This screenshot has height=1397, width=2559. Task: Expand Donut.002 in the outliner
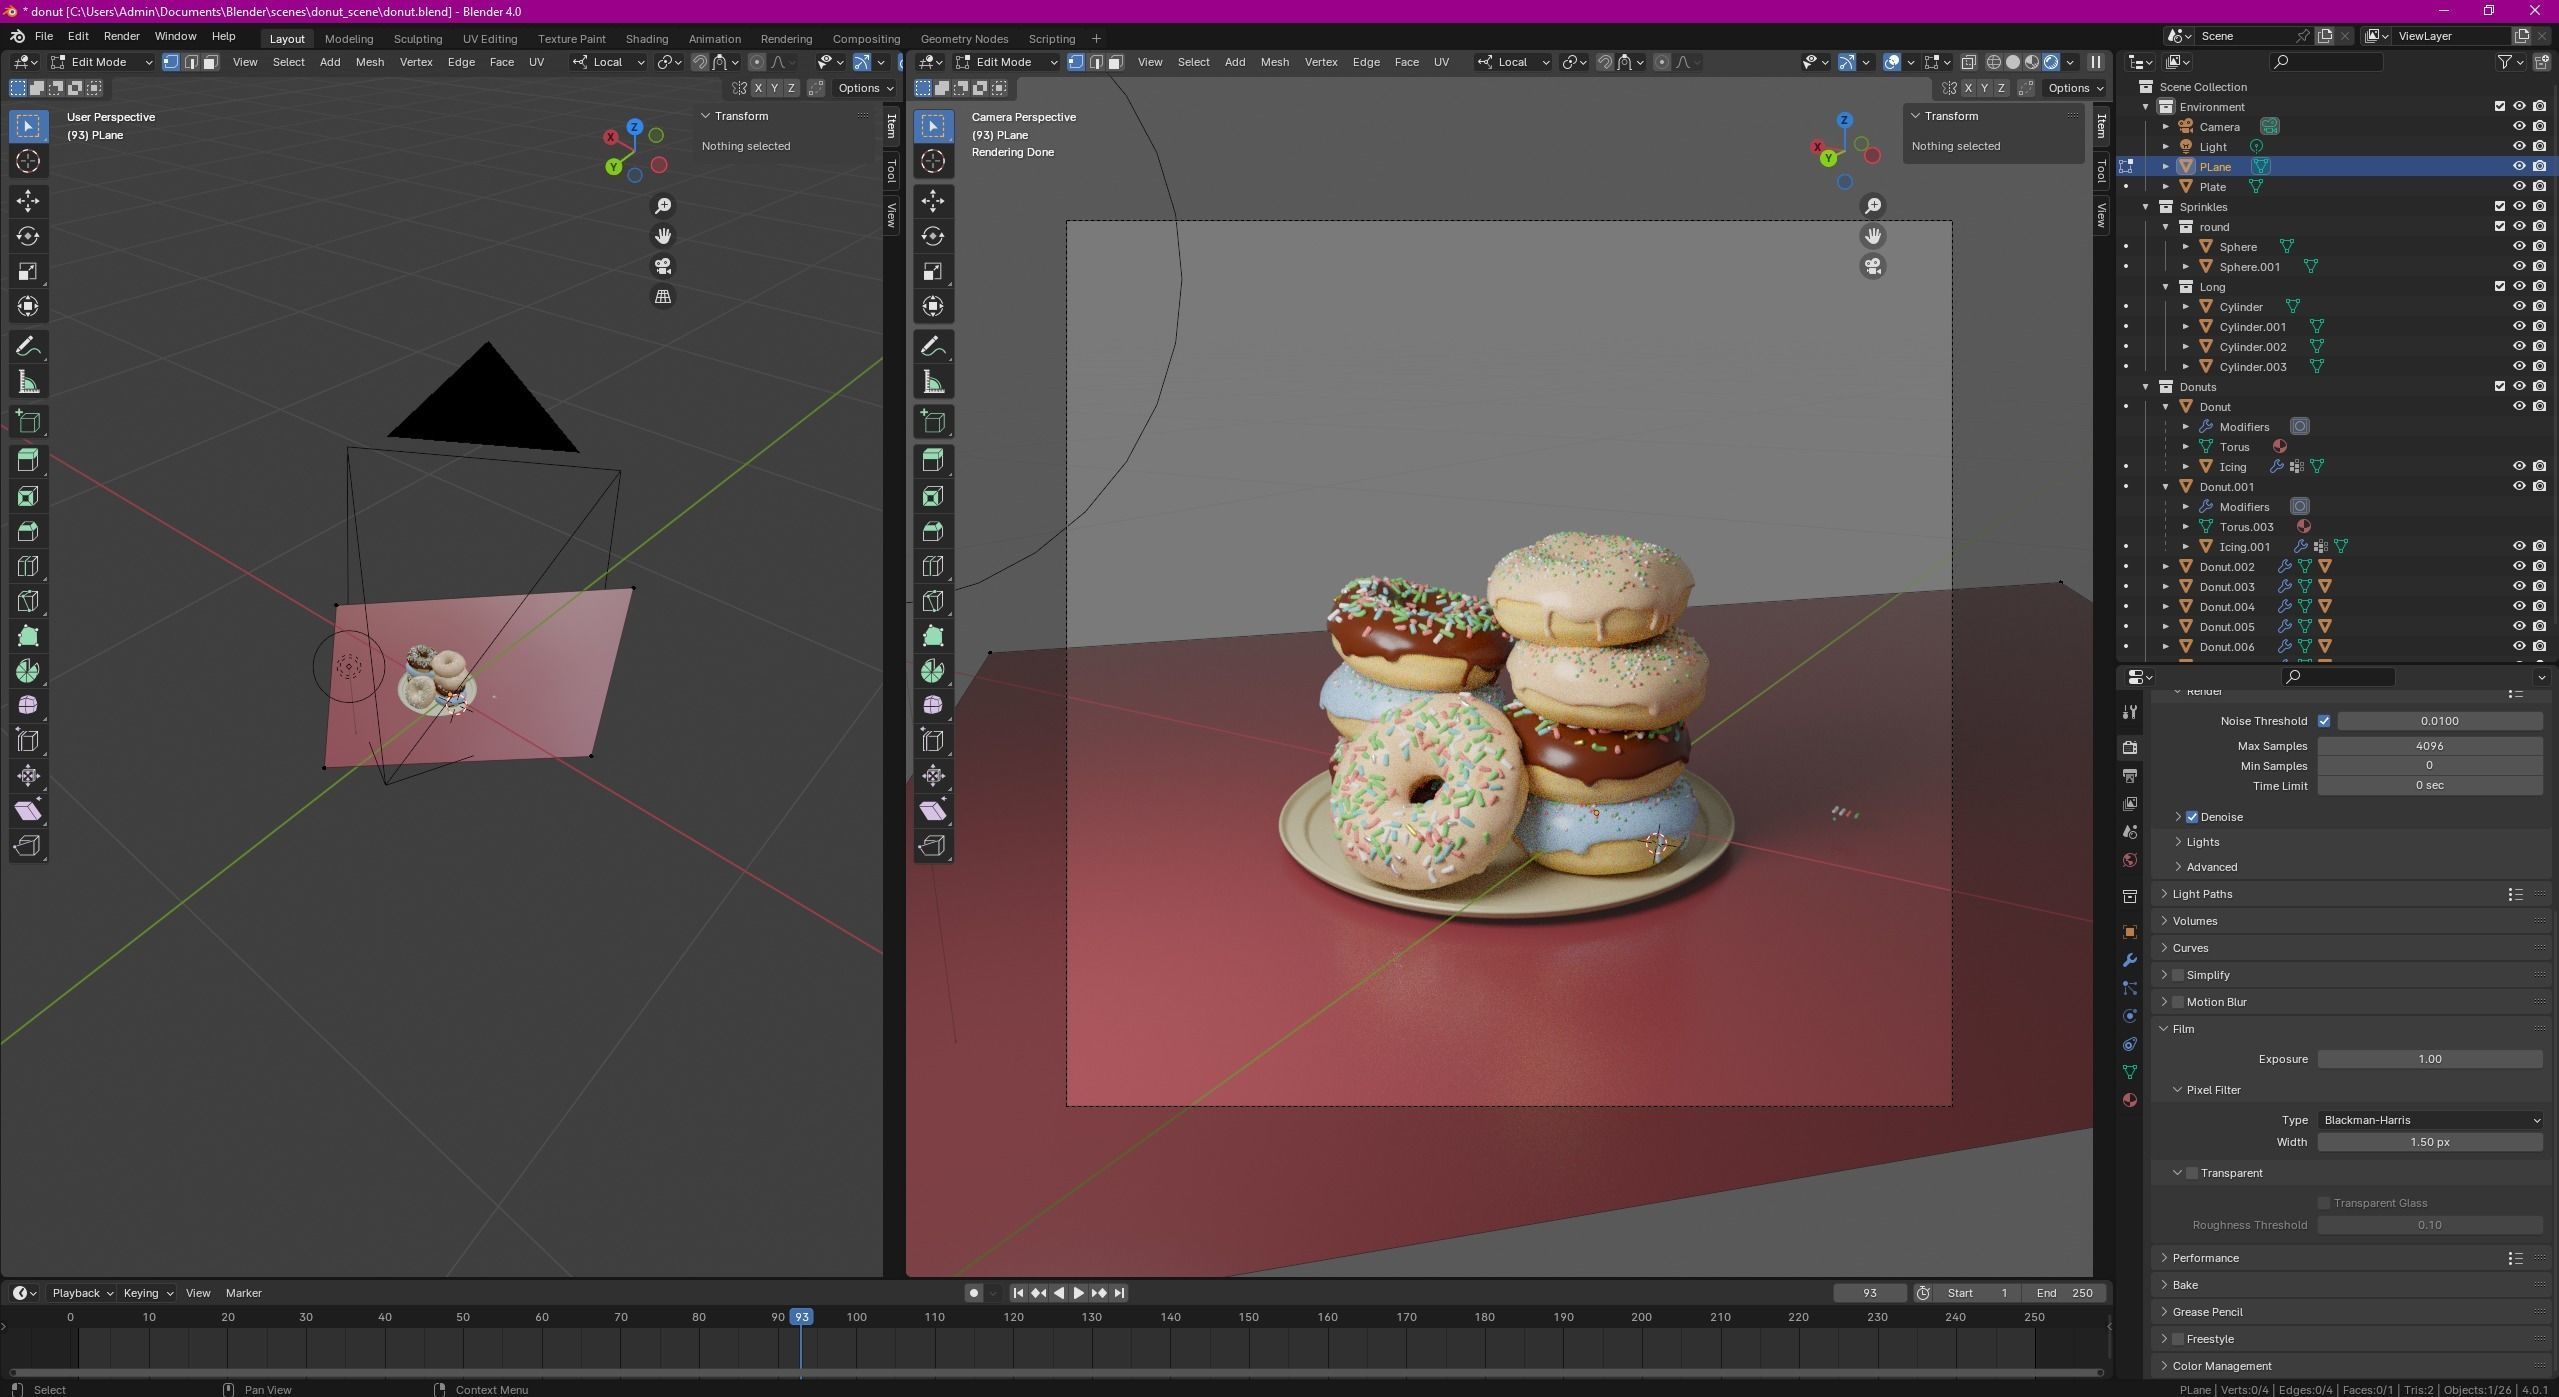point(2166,567)
